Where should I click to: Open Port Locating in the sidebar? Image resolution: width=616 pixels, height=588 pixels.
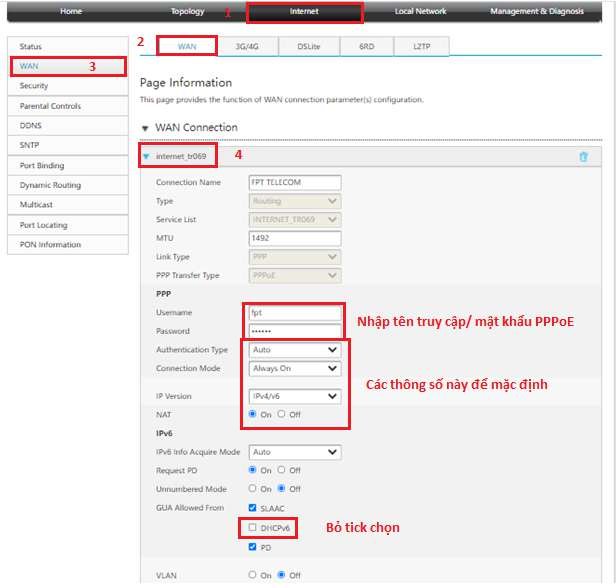click(x=68, y=225)
